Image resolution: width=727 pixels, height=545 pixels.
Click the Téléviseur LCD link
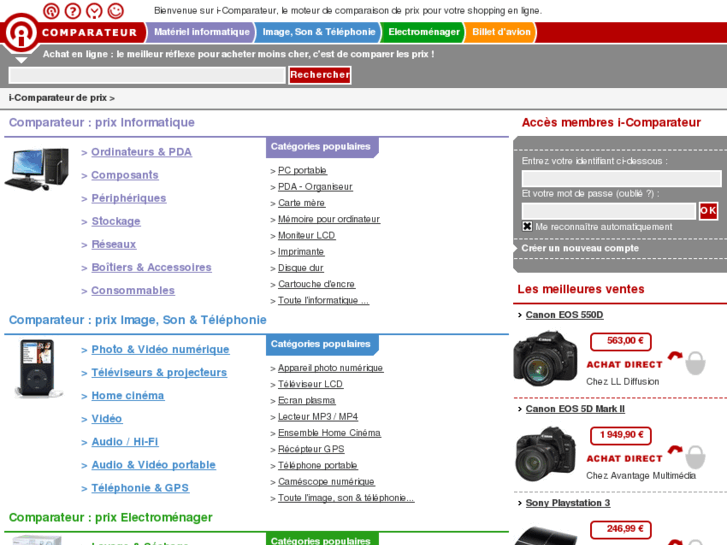pyautogui.click(x=310, y=384)
